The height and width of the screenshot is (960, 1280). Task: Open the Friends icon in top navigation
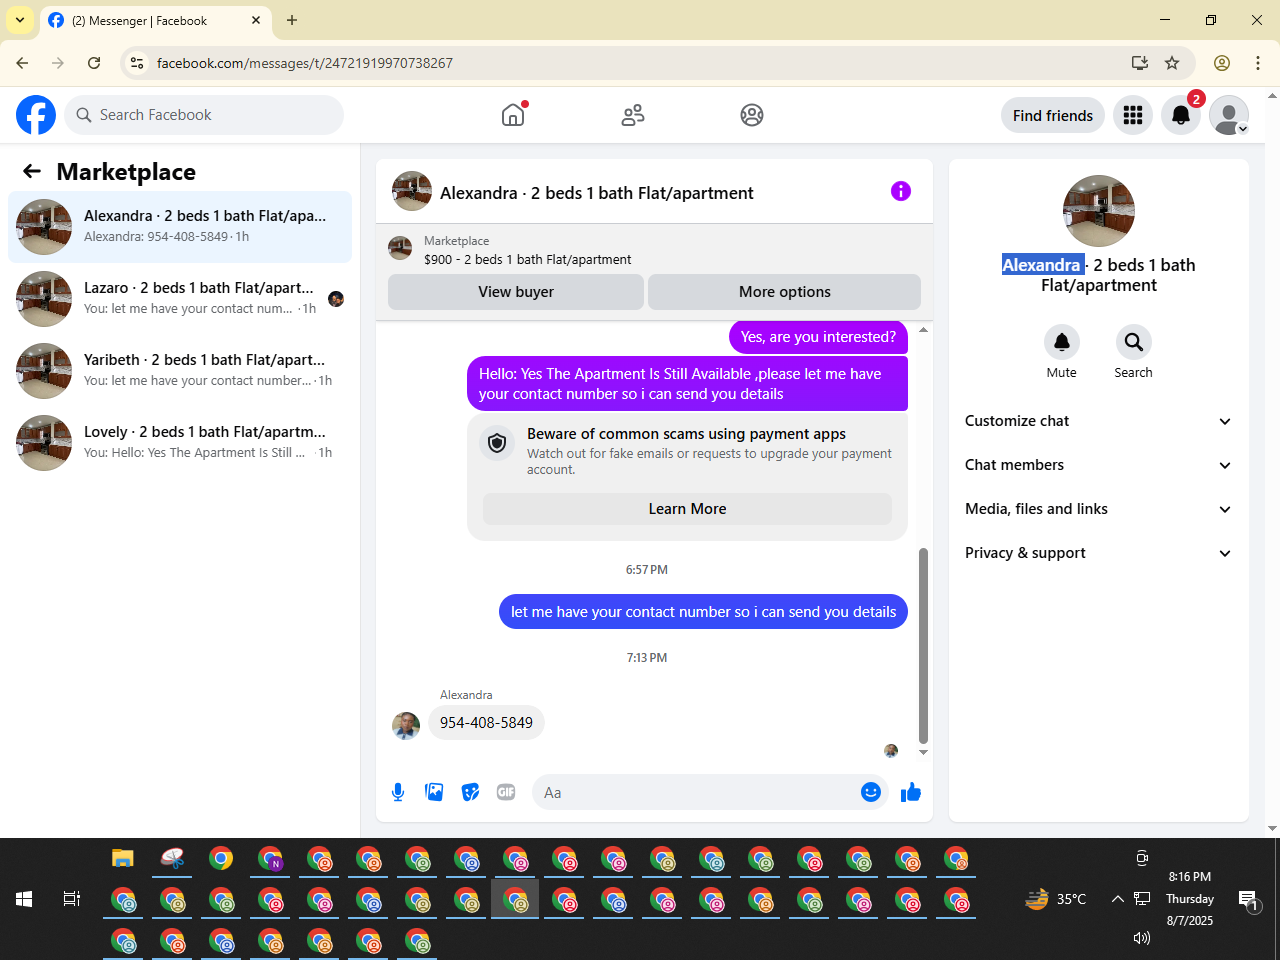tap(633, 115)
